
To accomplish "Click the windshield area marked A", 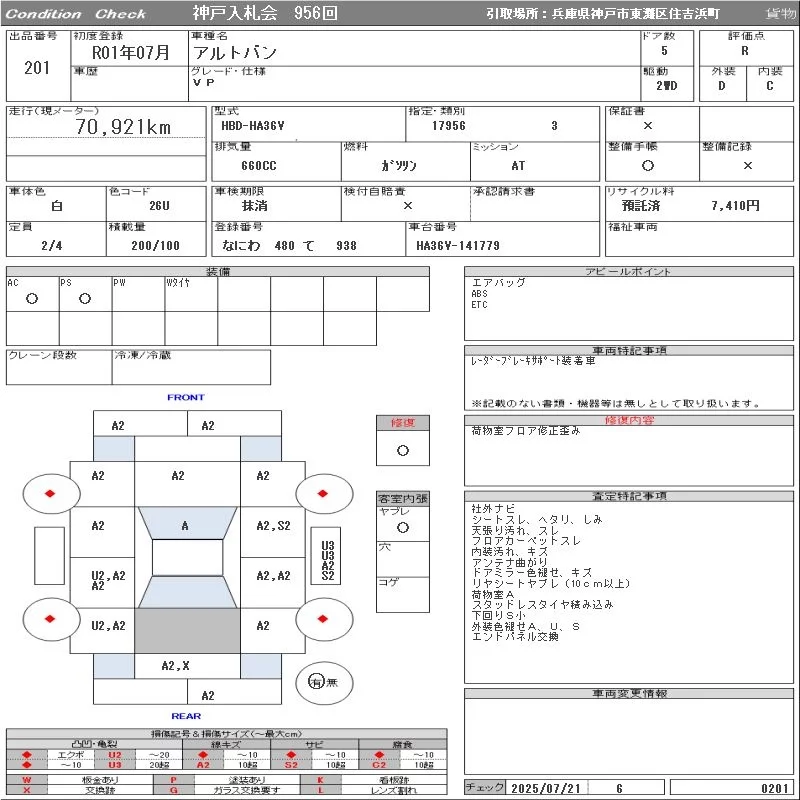I will pyautogui.click(x=187, y=523).
